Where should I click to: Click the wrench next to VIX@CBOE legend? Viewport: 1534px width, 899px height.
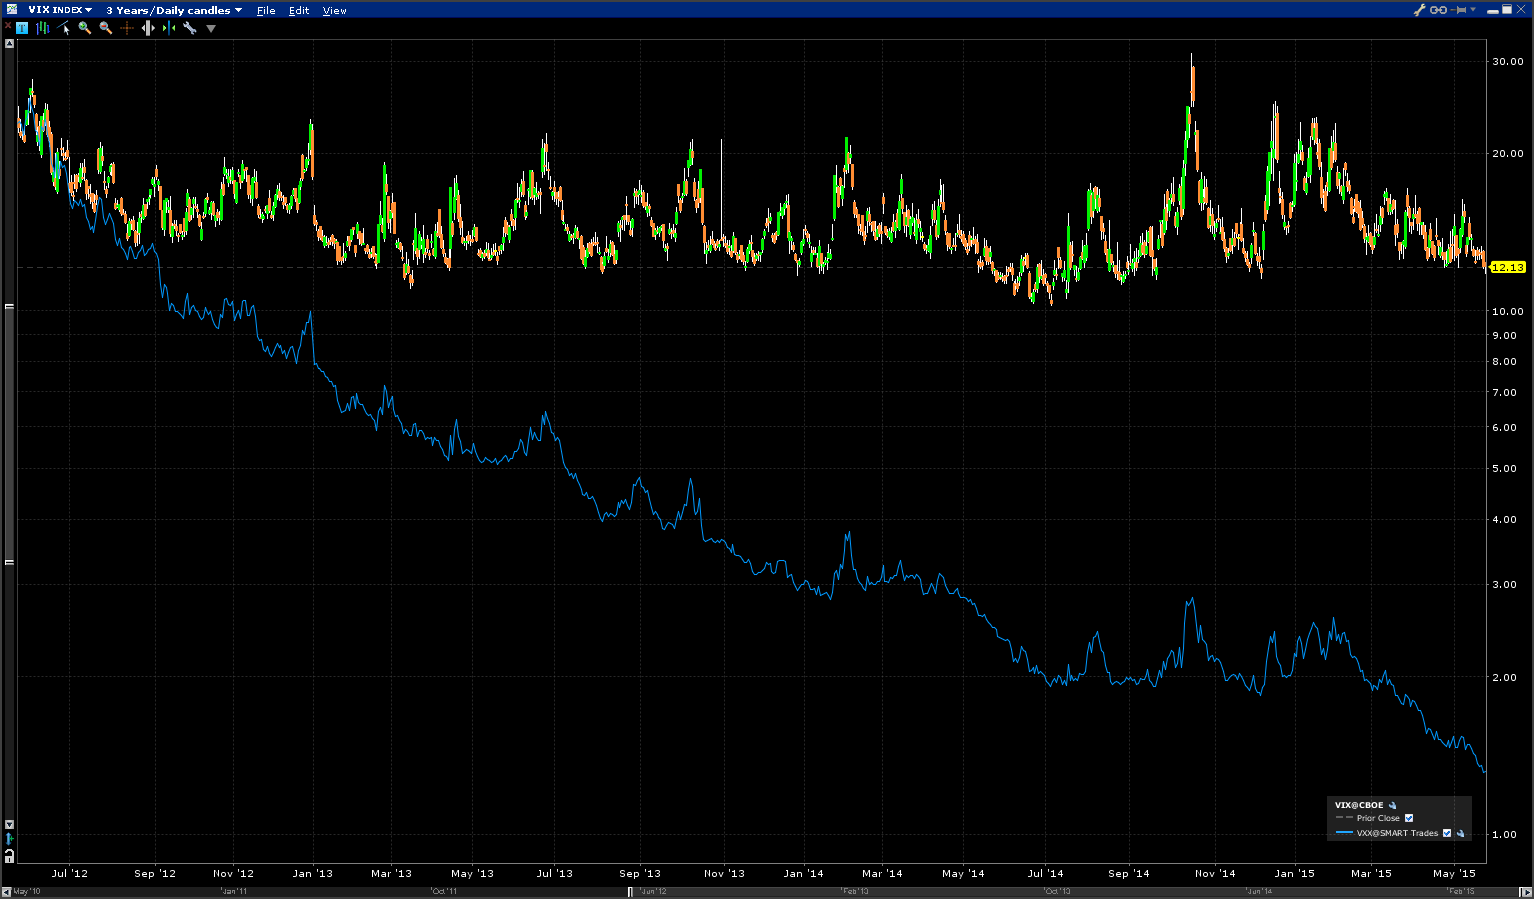(1392, 805)
